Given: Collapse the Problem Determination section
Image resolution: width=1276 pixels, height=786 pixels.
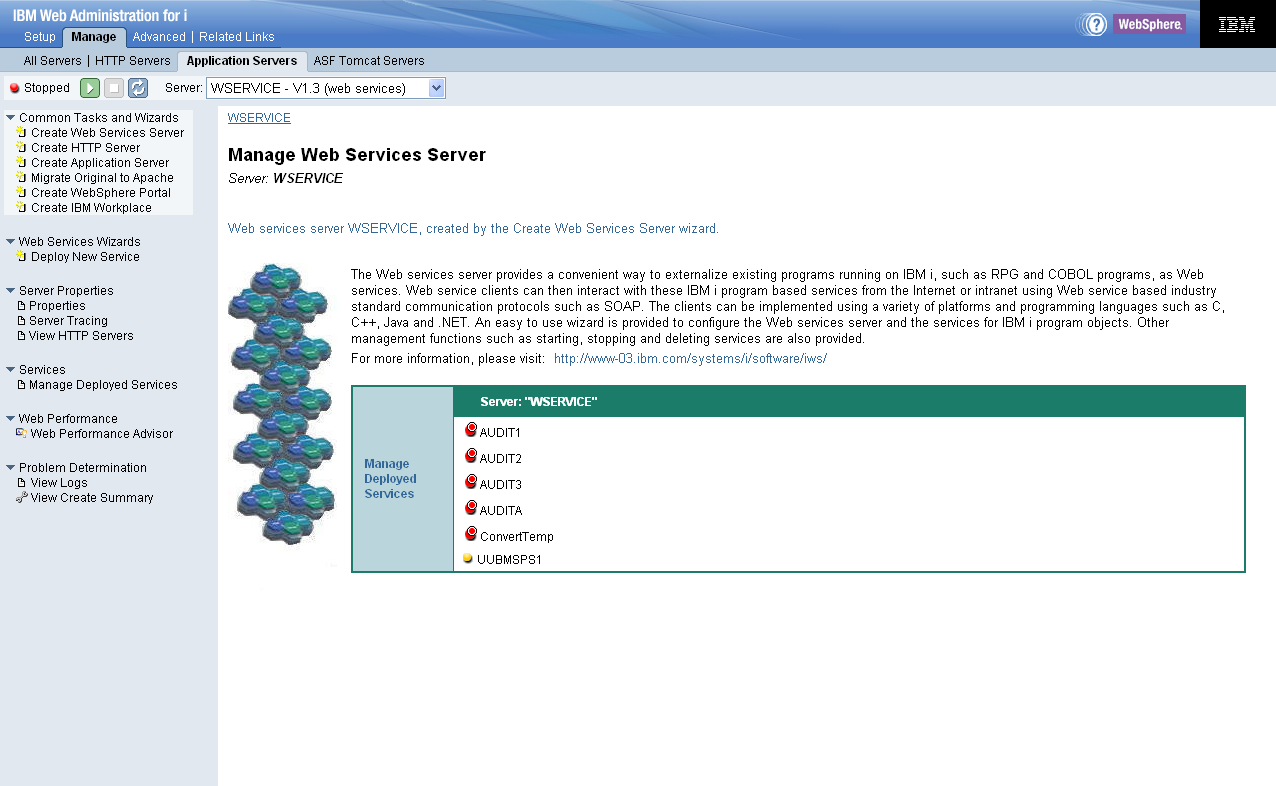Looking at the screenshot, I should tap(11, 467).
